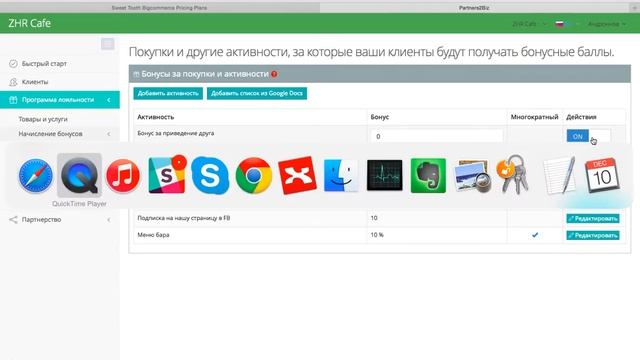Select Начисление бонусов submenu item
Image resolution: width=640 pixels, height=360 pixels.
click(x=50, y=134)
